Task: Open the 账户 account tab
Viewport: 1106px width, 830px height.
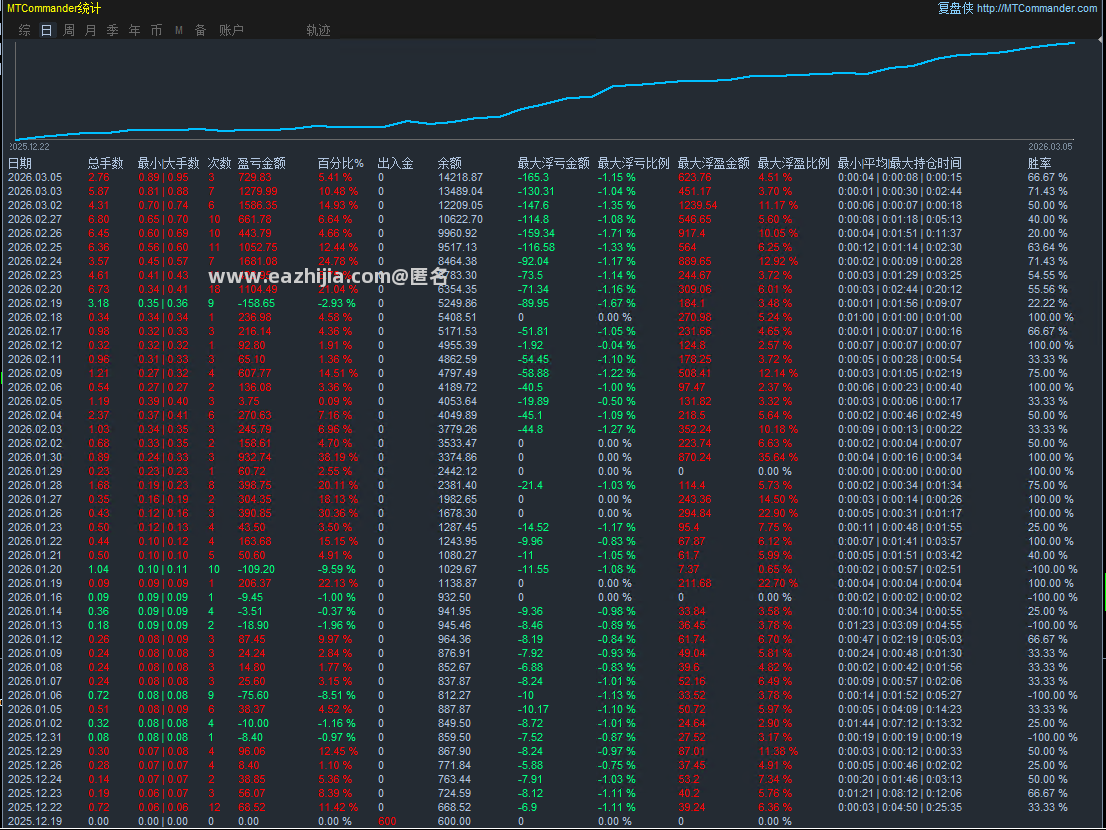Action: coord(231,30)
